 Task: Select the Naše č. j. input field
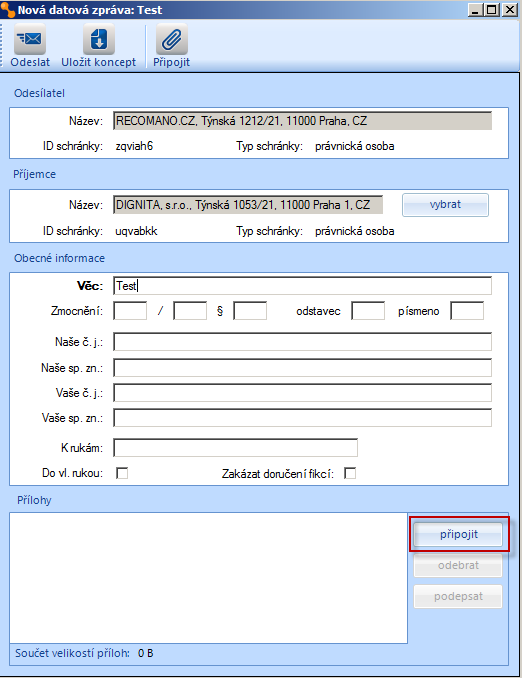pyautogui.click(x=302, y=342)
